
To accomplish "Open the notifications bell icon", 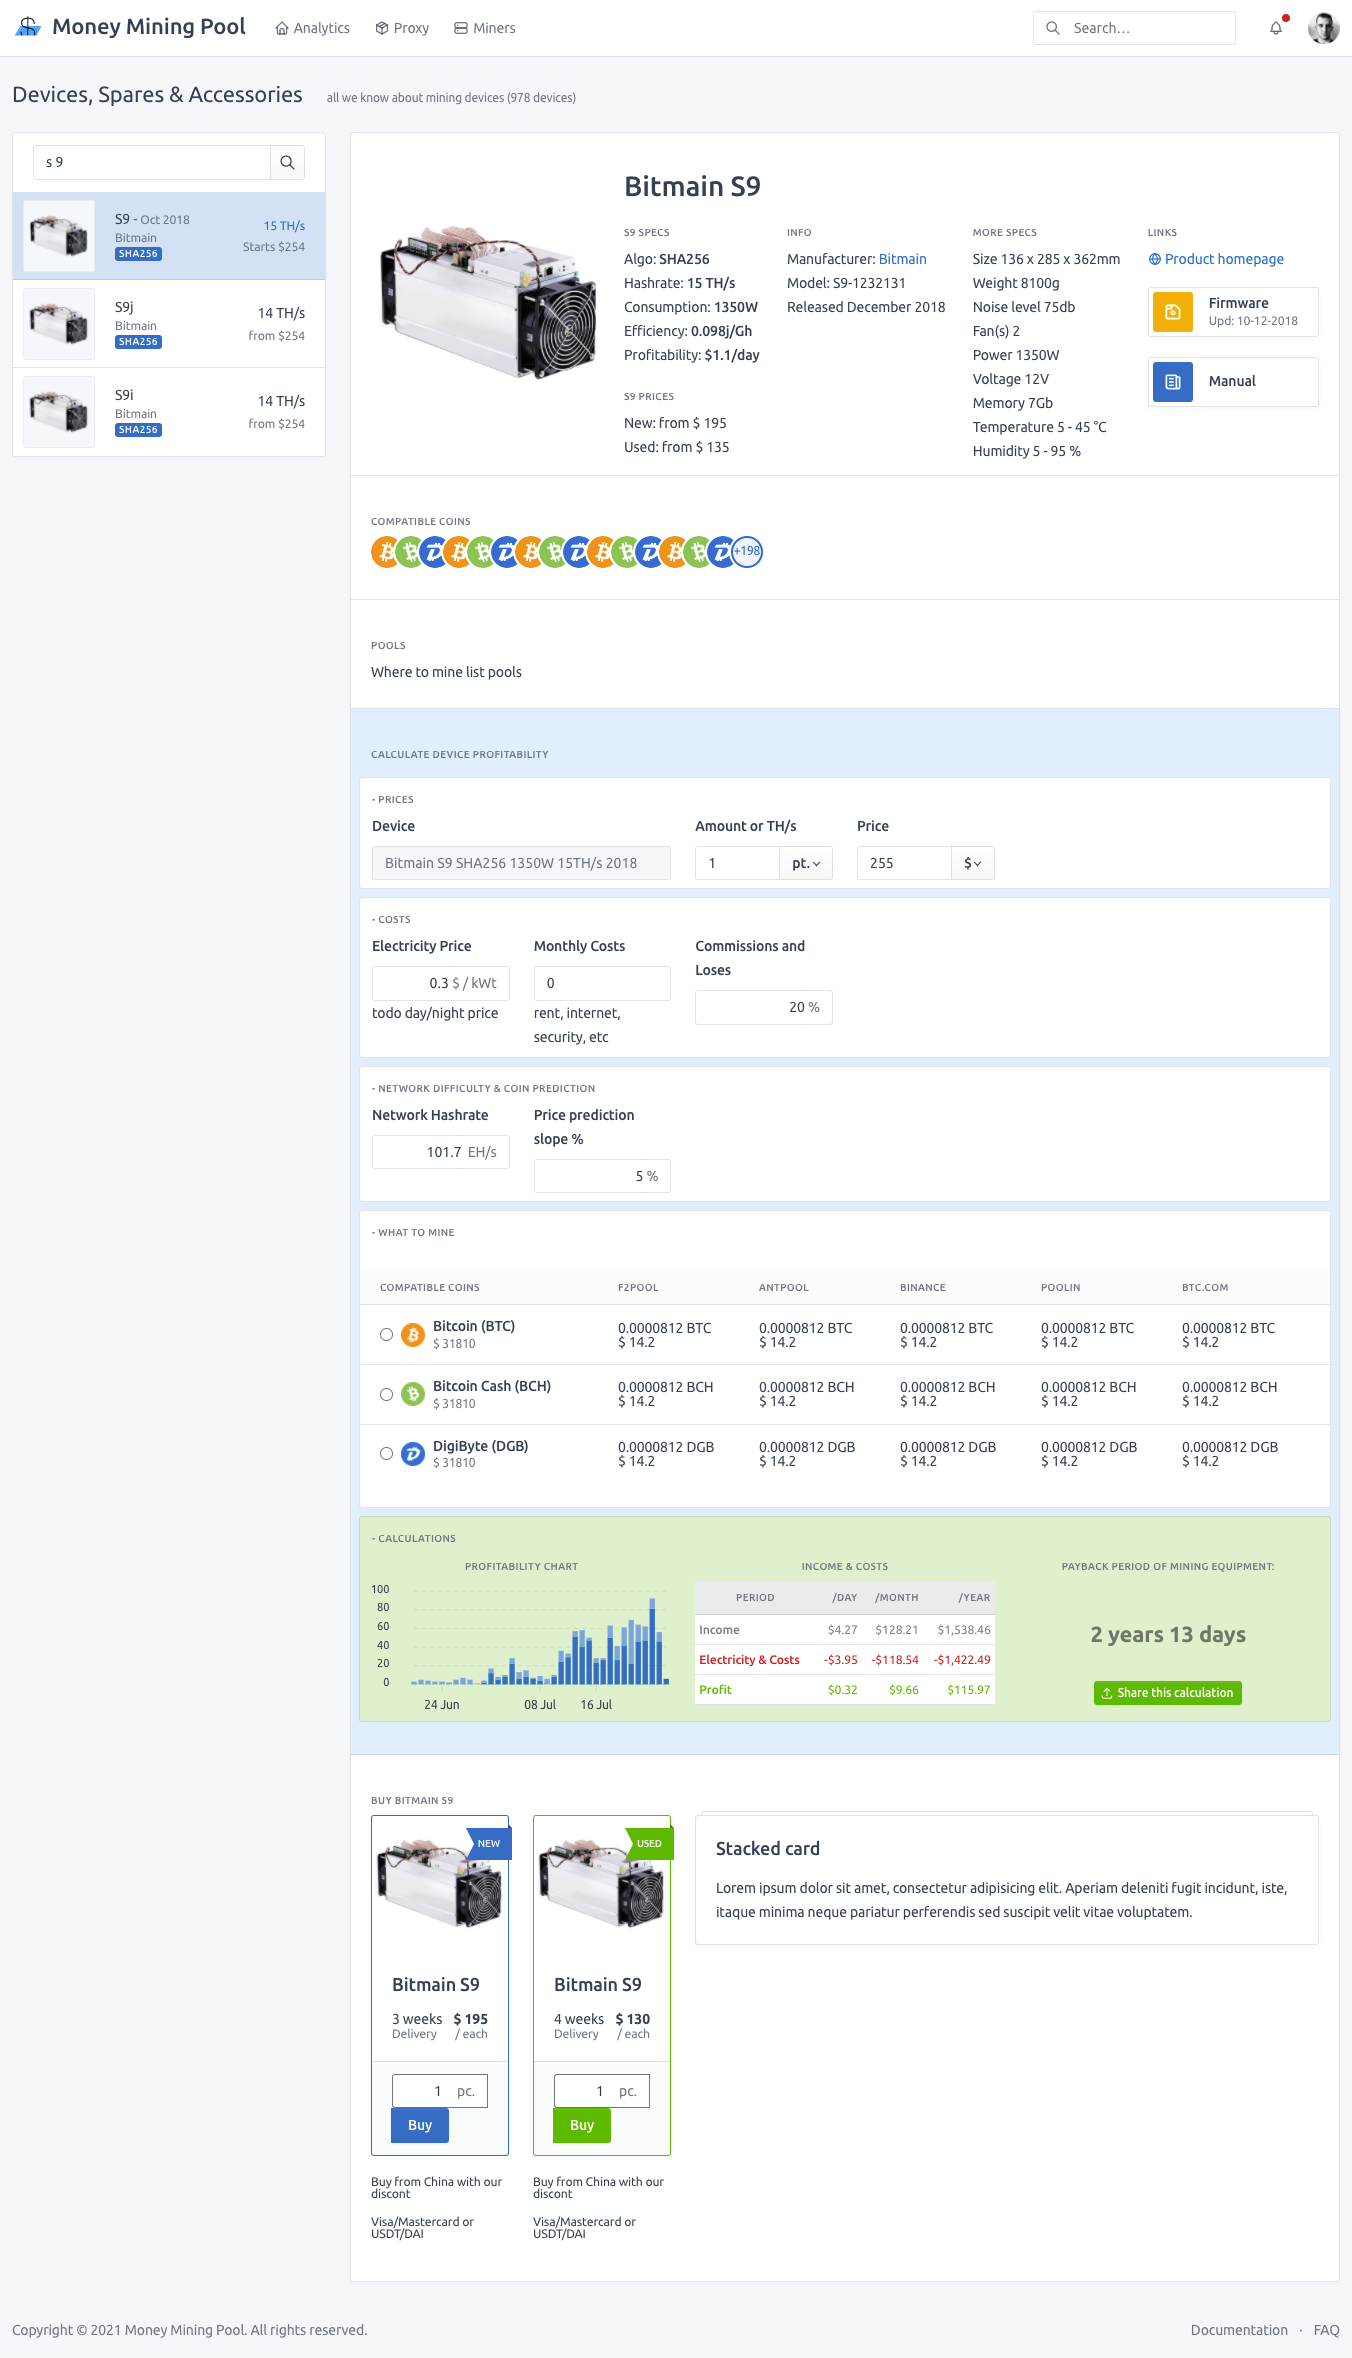I will tap(1276, 28).
